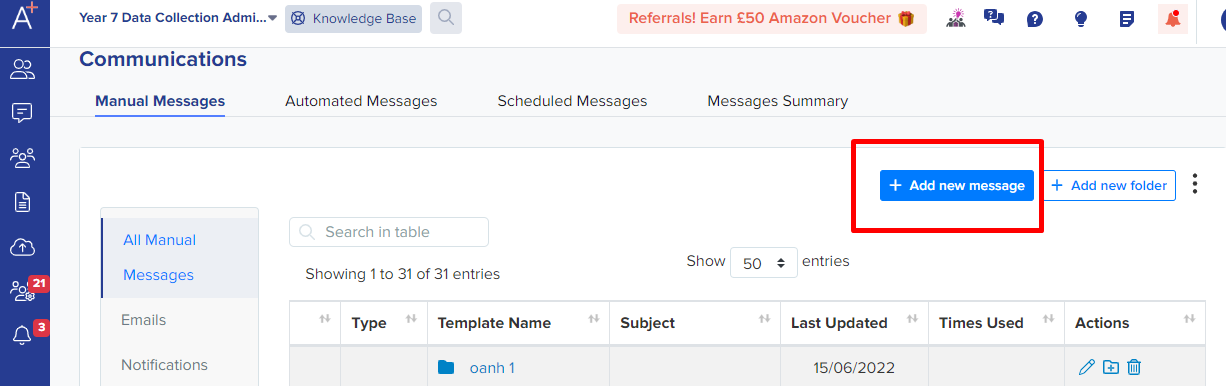Open the notification bell in top bar
Viewport: 1226px width, 386px height.
click(1172, 19)
